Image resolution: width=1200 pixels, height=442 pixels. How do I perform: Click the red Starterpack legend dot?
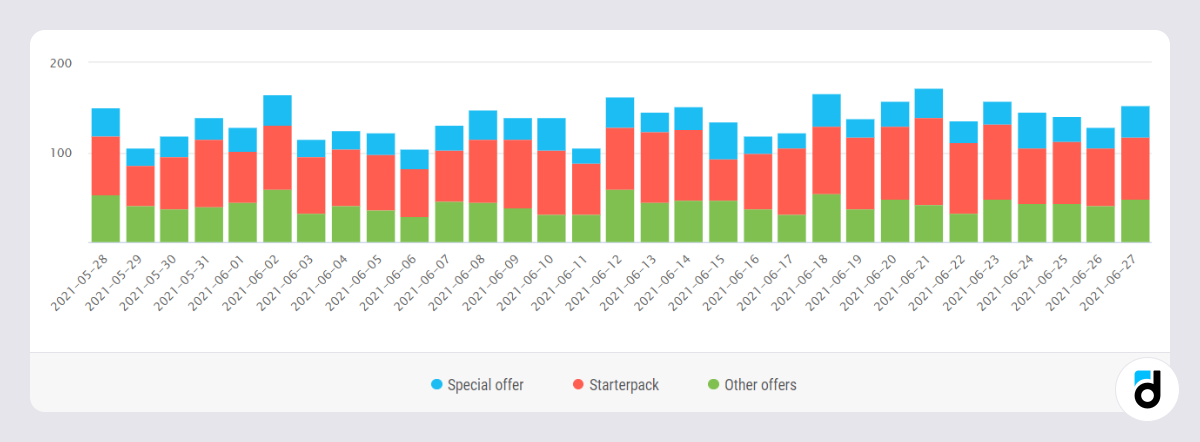coord(578,385)
